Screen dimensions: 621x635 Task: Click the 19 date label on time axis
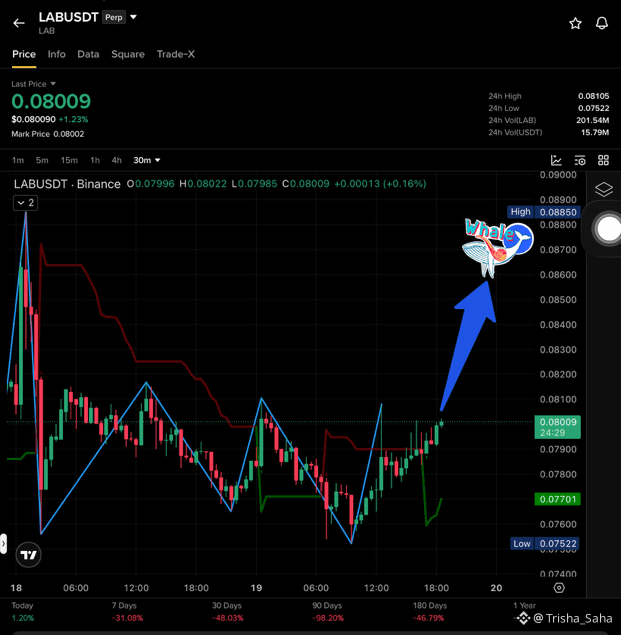coord(256,588)
